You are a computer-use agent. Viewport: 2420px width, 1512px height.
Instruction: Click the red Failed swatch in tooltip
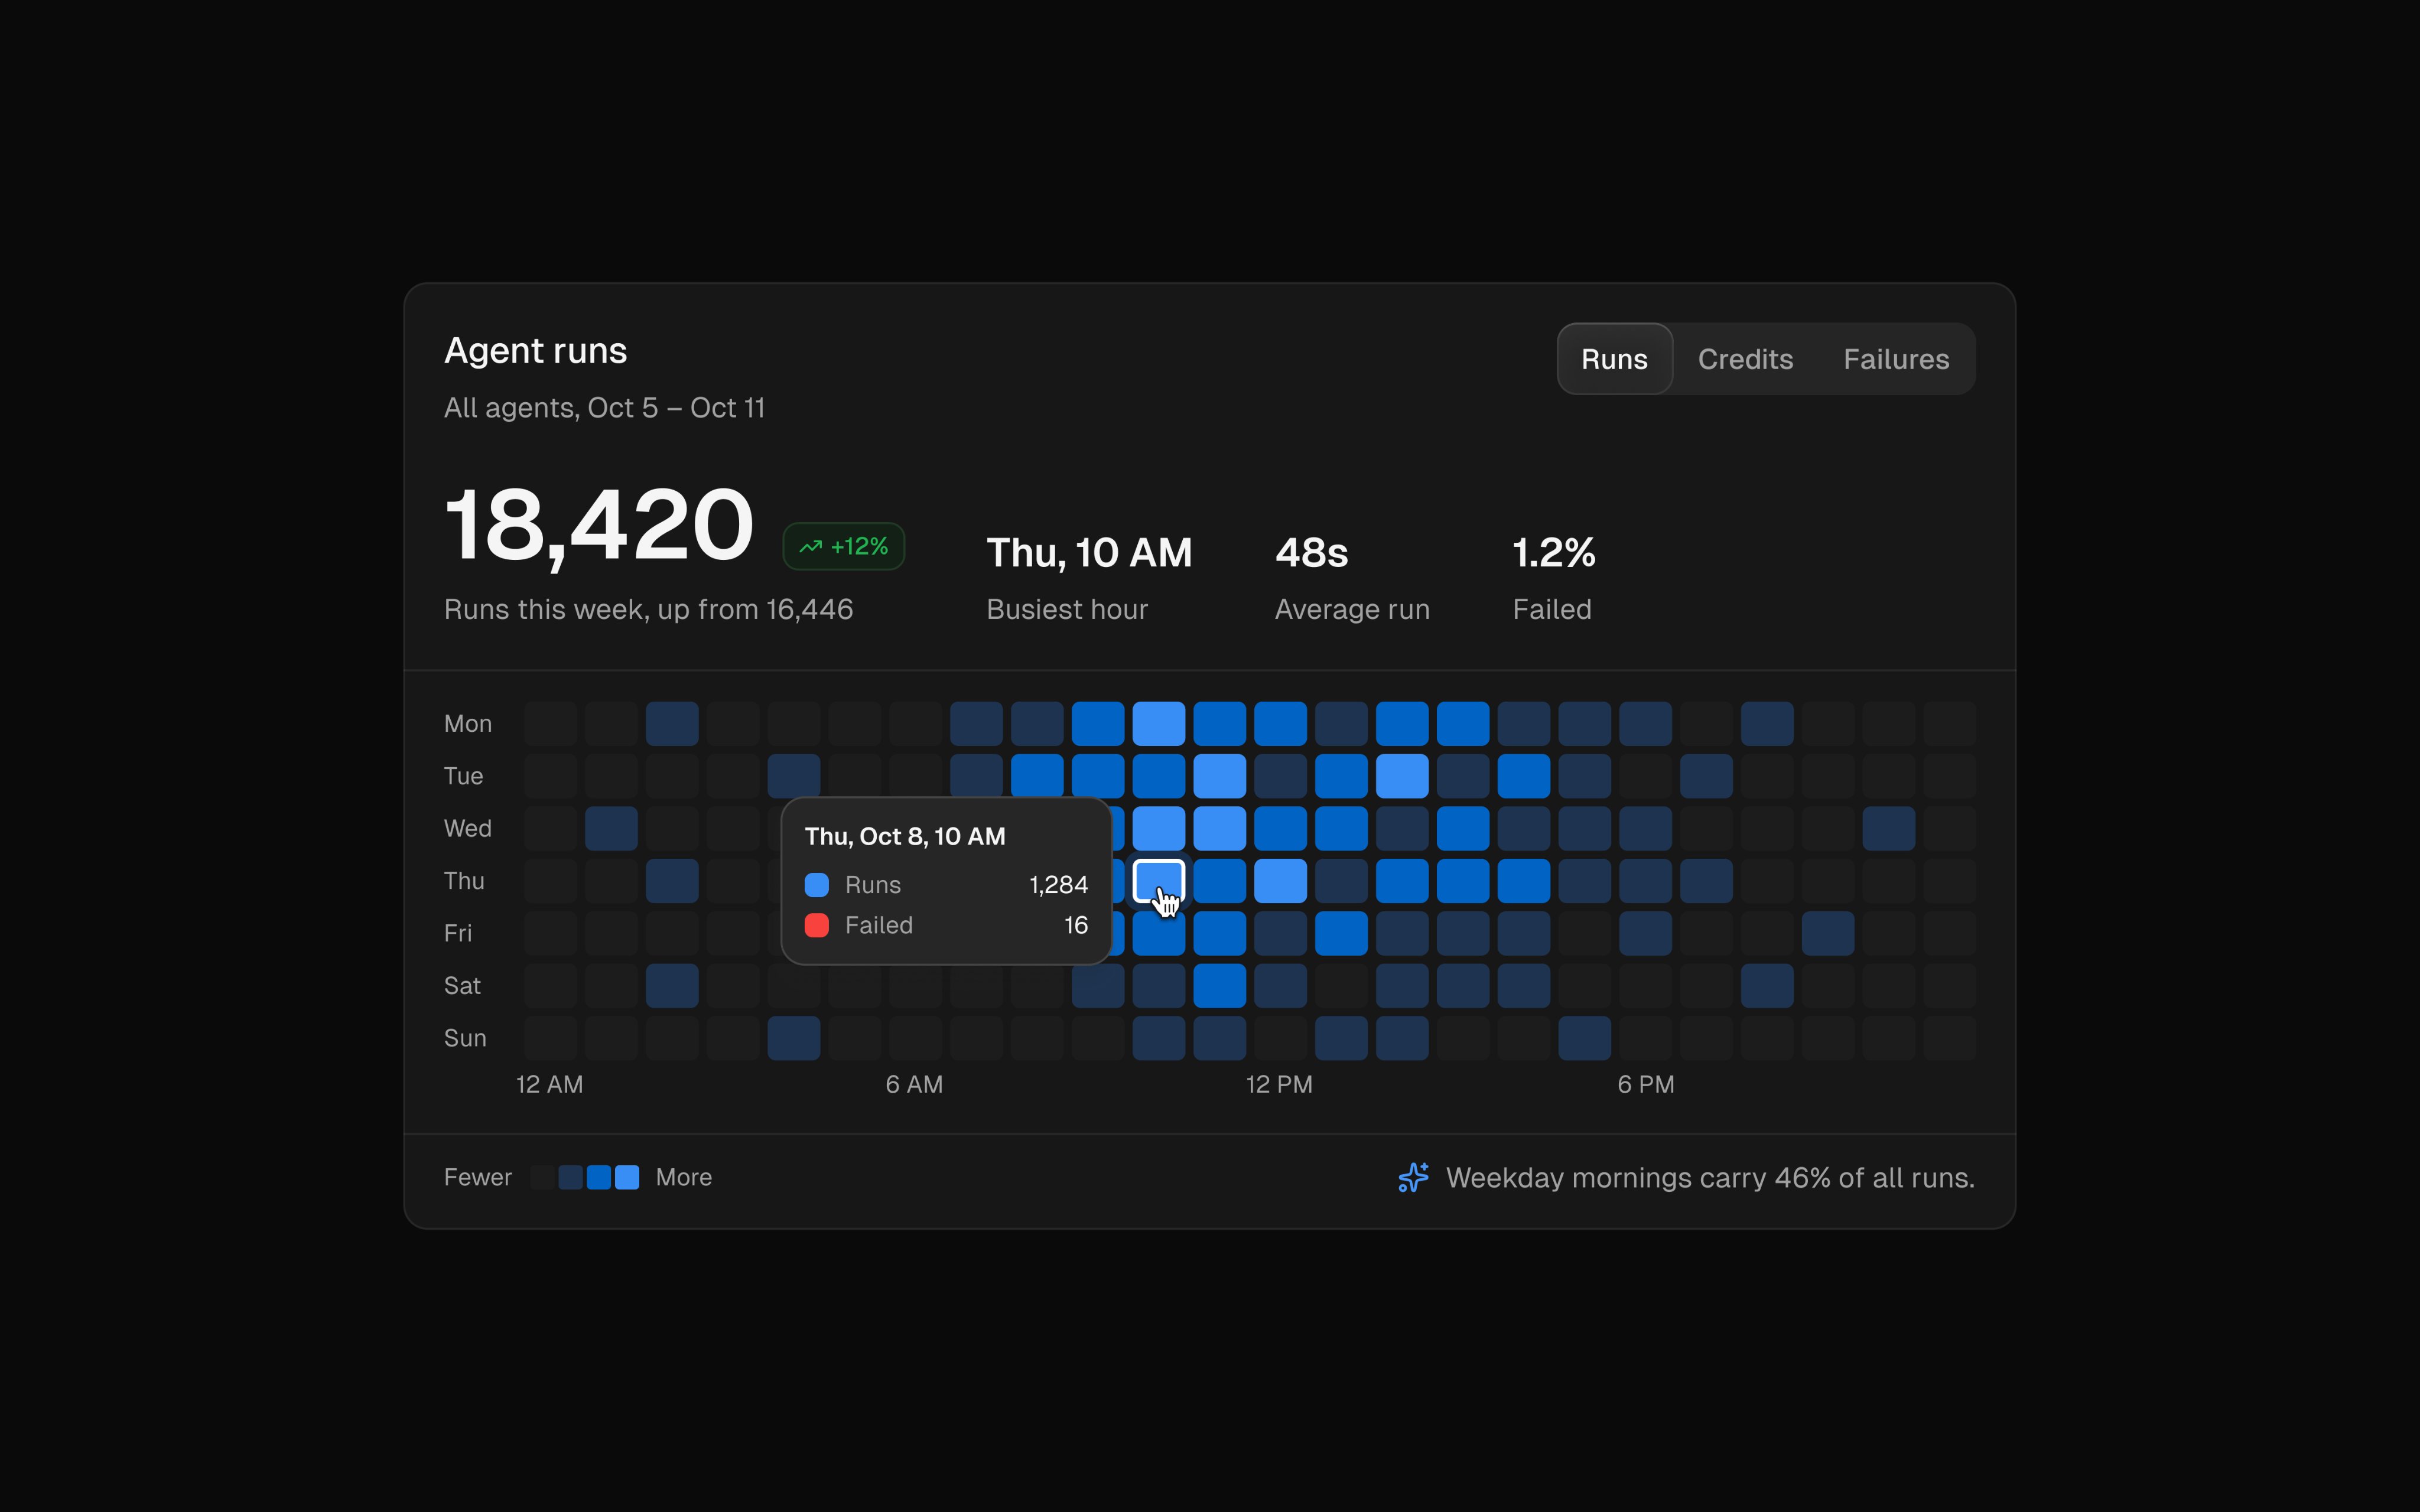click(x=817, y=925)
